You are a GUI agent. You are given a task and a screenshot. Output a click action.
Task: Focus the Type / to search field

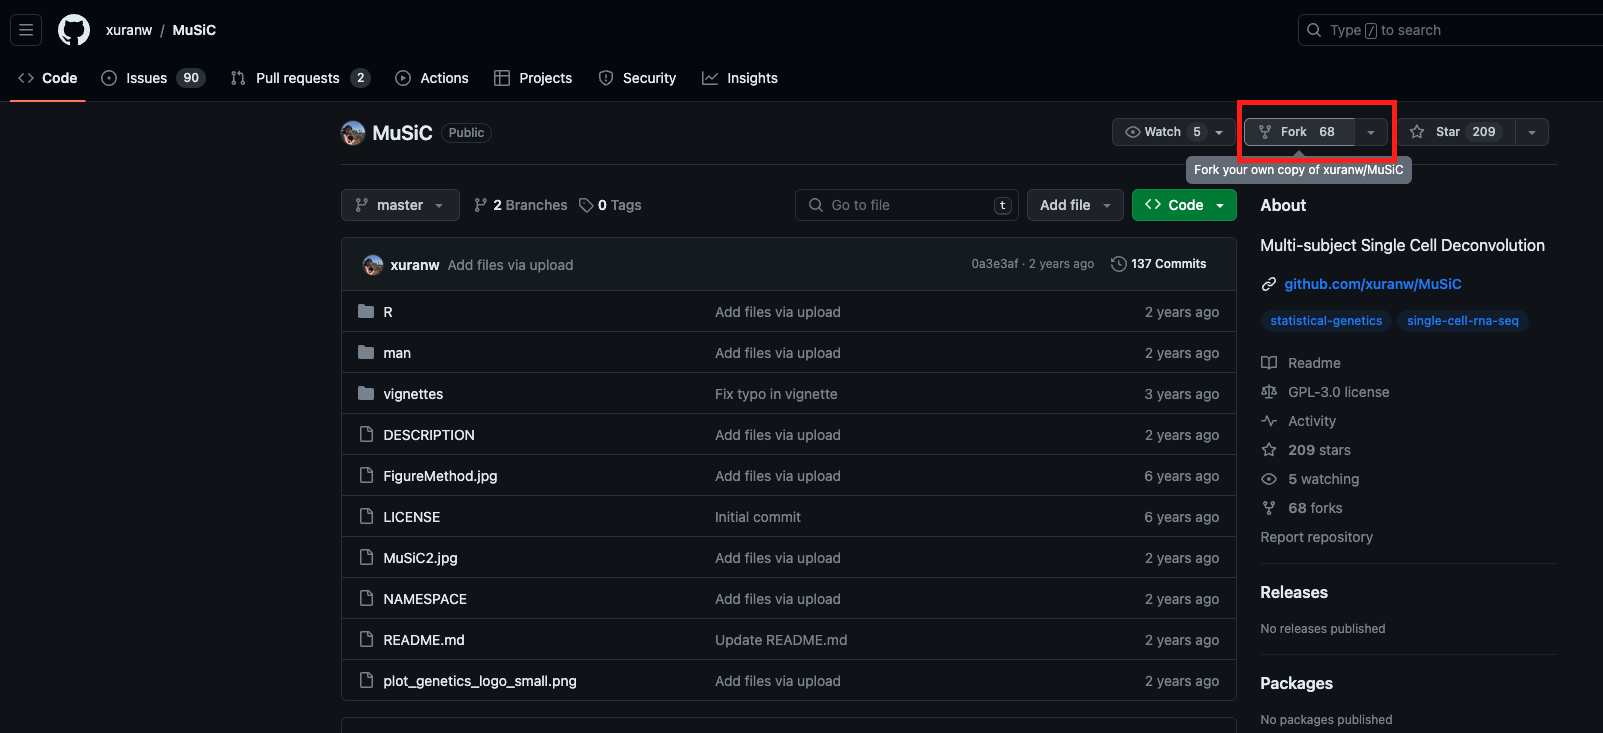(1450, 30)
